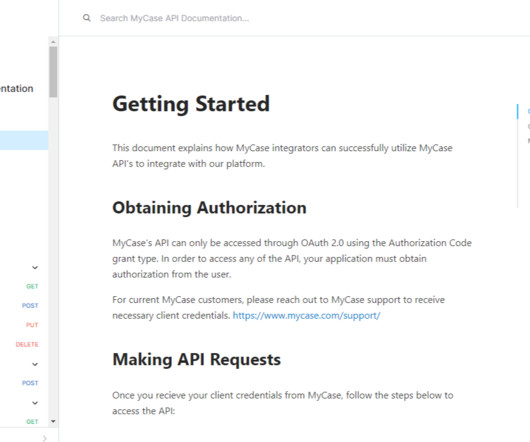This screenshot has width=530, height=442.
Task: Click the Making API Requests heading
Action: 196,359
